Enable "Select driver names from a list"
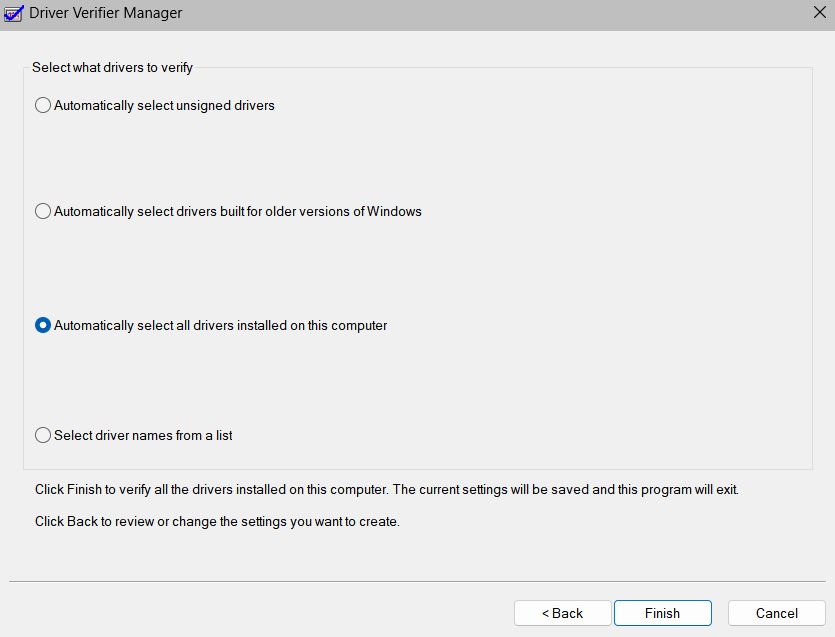The width and height of the screenshot is (835, 637). click(x=43, y=435)
